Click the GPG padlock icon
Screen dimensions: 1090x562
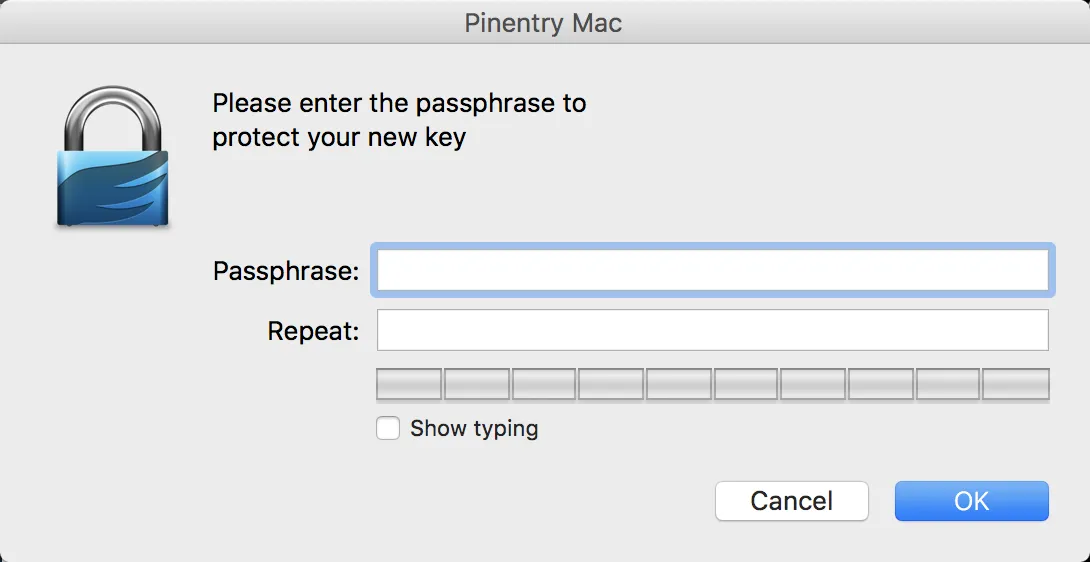[x=113, y=156]
